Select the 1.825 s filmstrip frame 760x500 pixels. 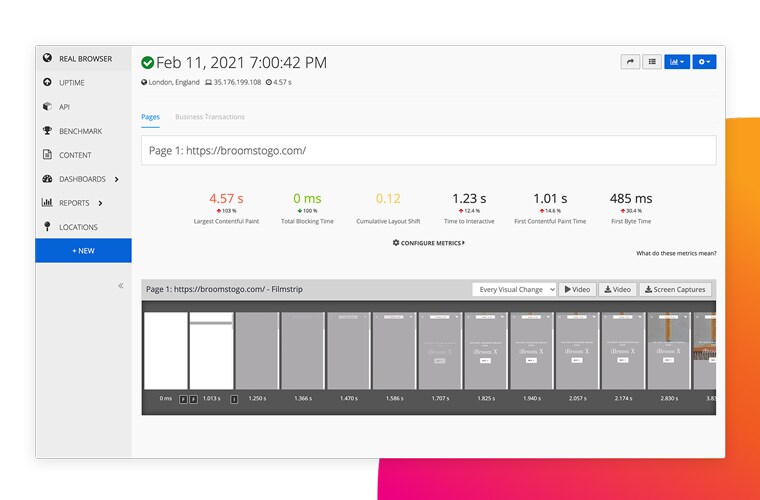point(486,350)
